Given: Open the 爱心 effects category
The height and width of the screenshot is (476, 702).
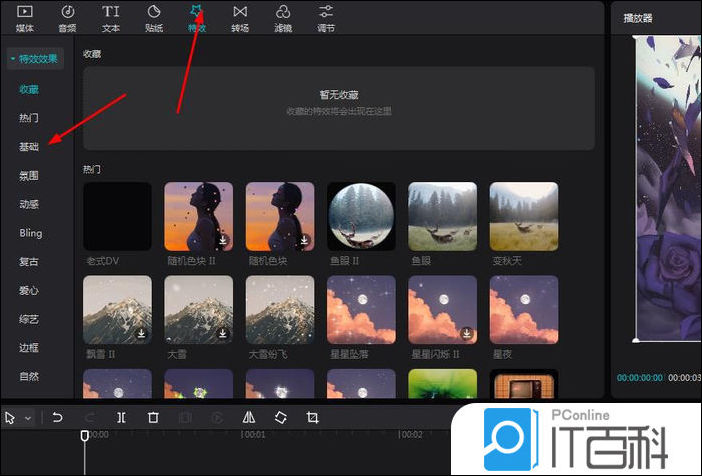Looking at the screenshot, I should [x=29, y=290].
